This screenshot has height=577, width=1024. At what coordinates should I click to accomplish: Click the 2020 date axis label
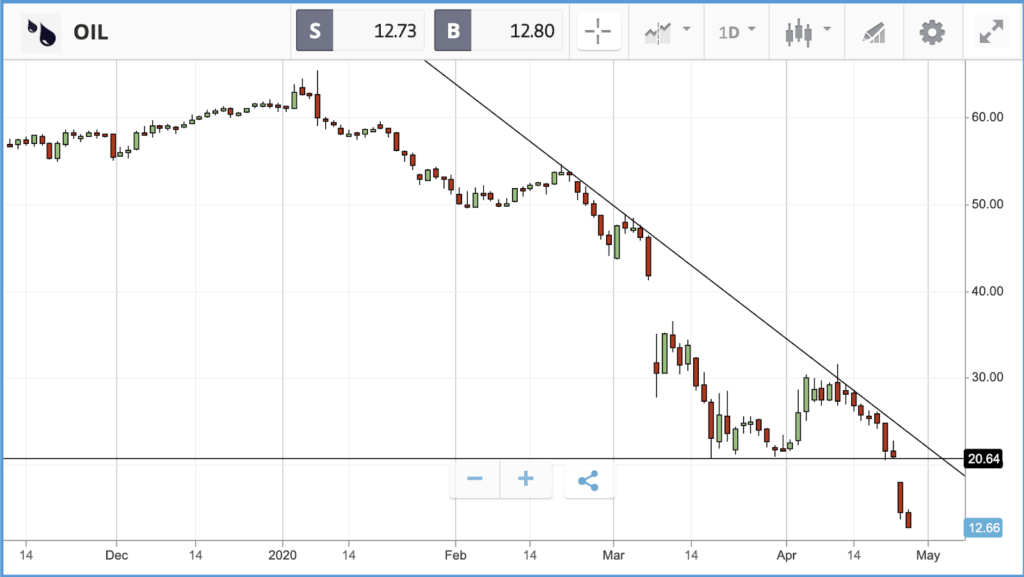pos(282,555)
